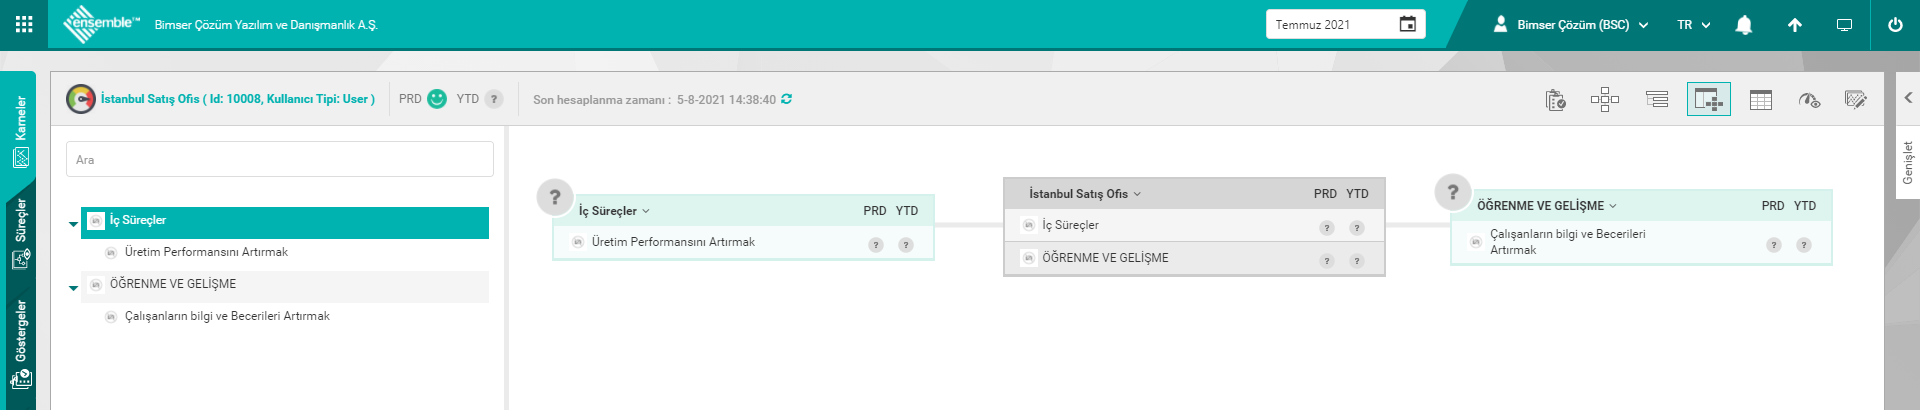Click the Genişlet vertical label
The width and height of the screenshot is (1920, 410).
[x=1908, y=162]
